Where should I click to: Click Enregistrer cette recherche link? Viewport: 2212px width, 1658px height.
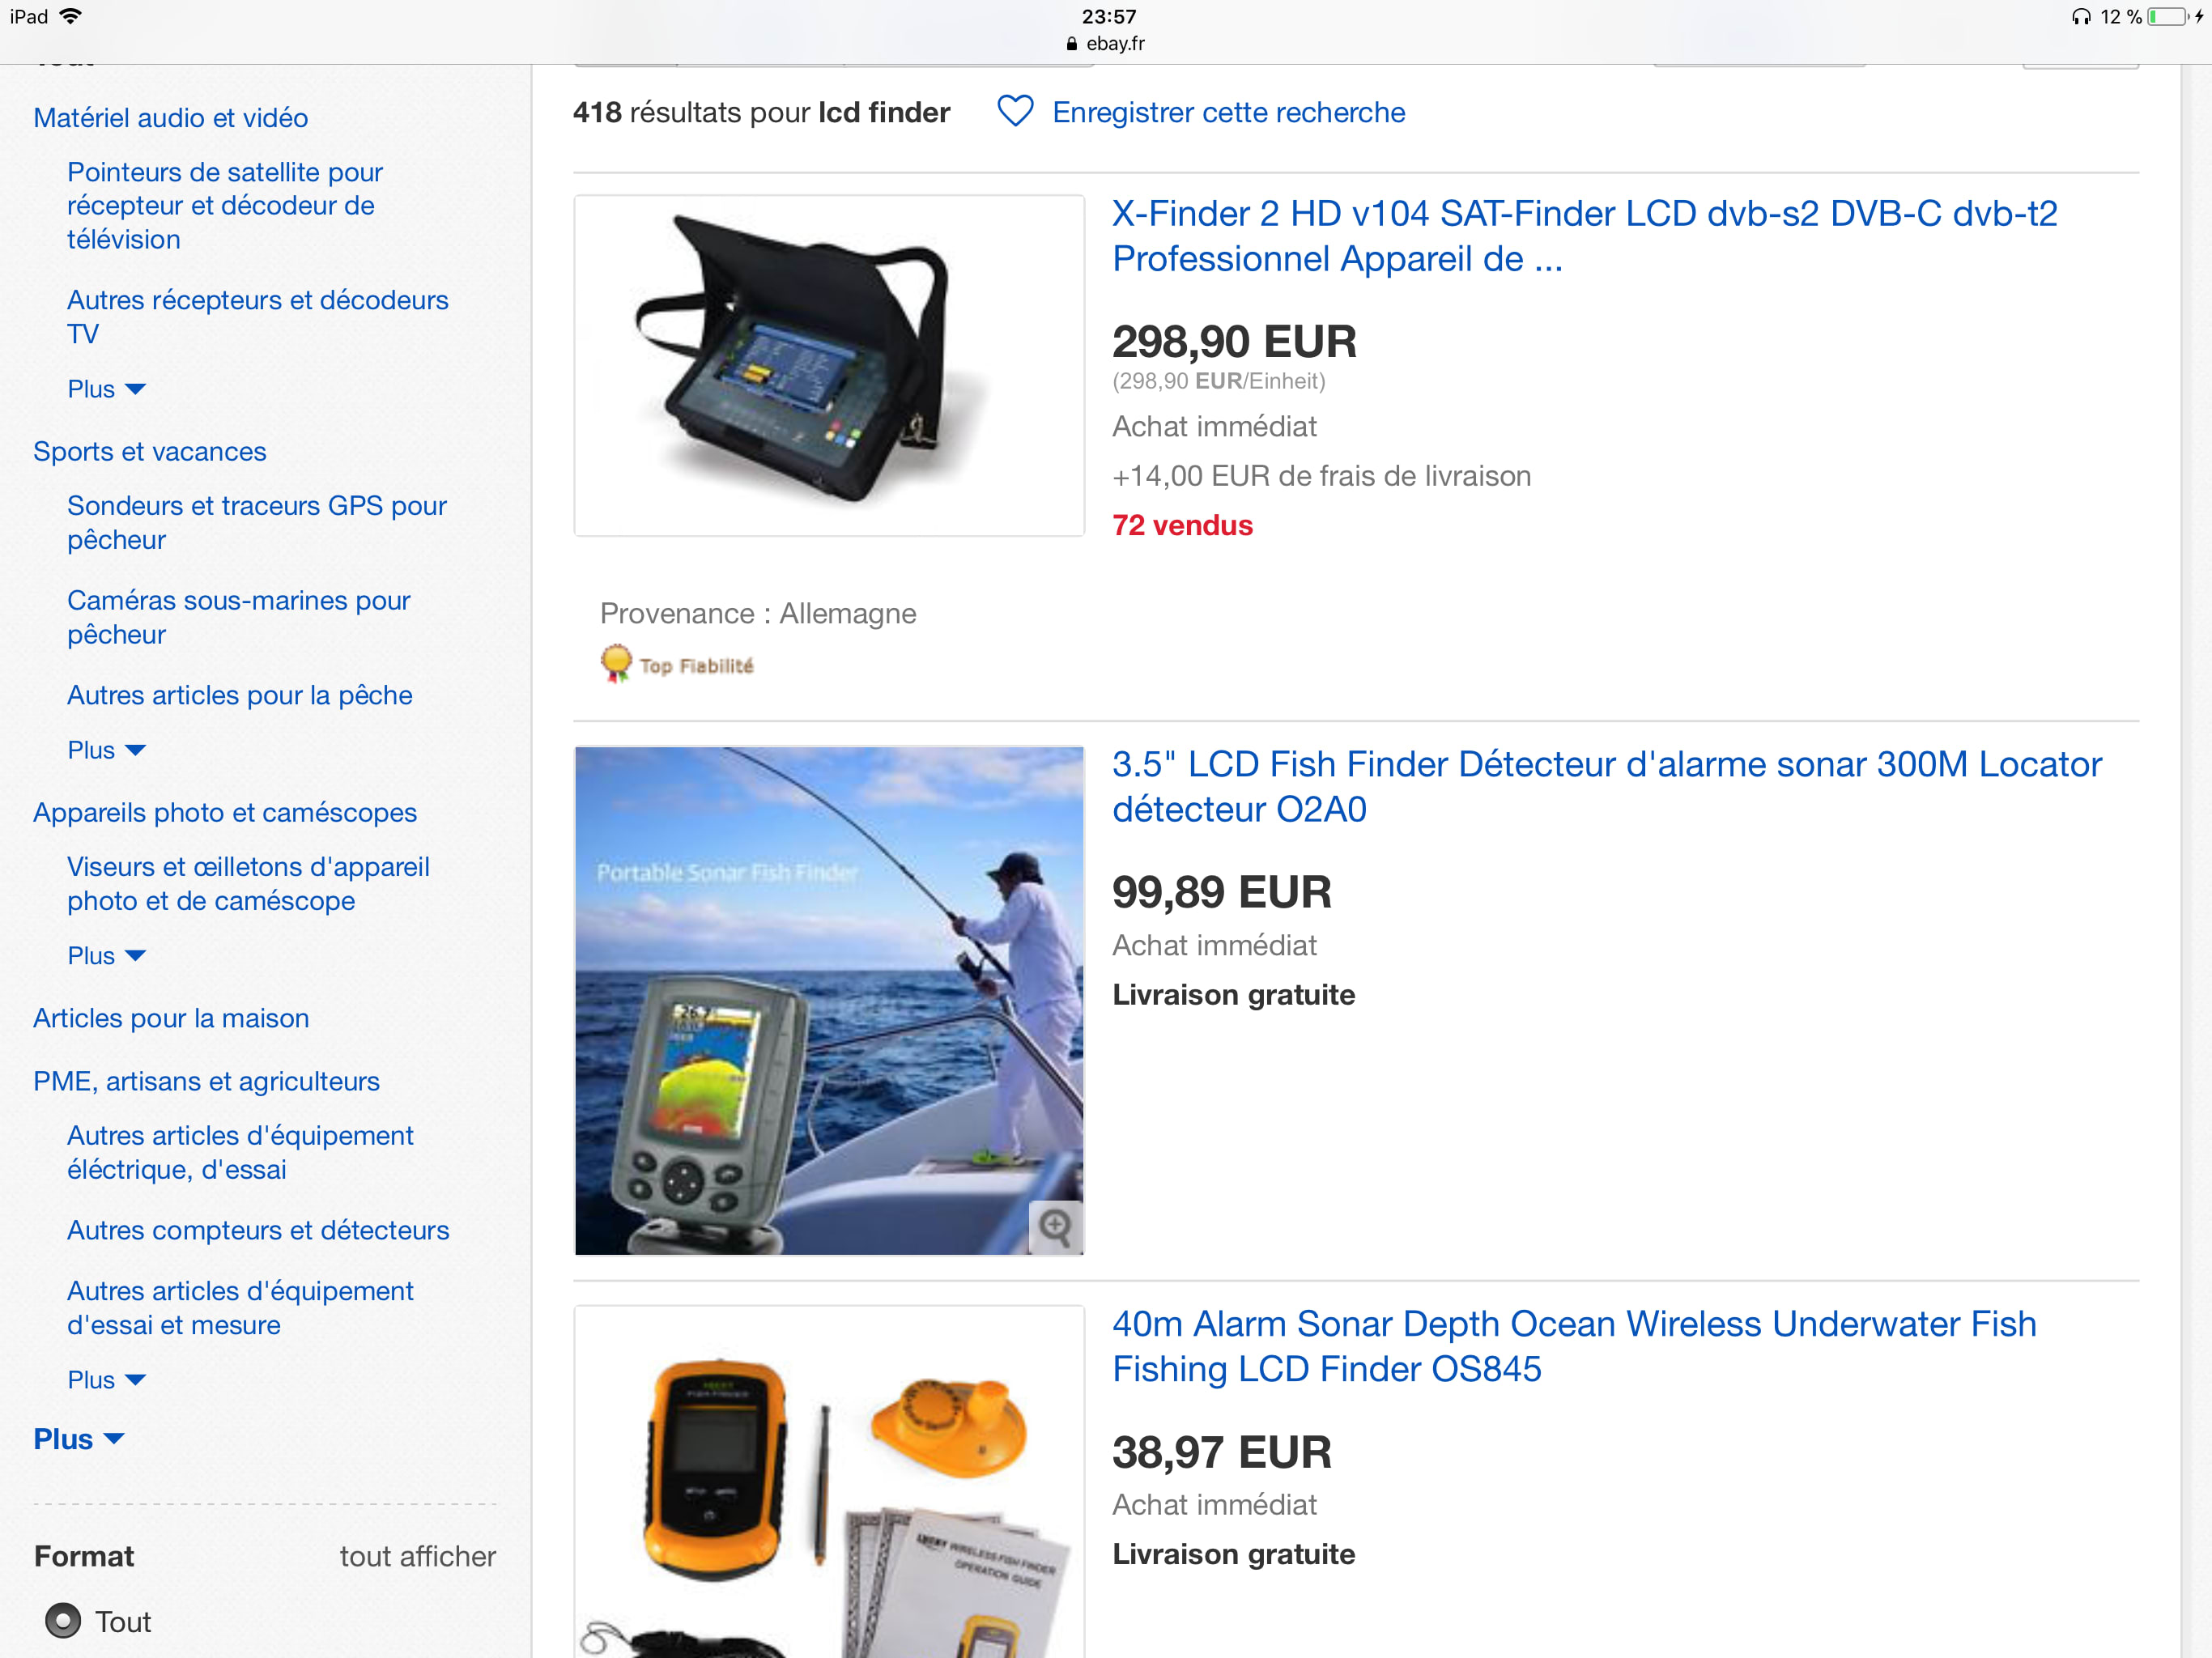point(1228,112)
